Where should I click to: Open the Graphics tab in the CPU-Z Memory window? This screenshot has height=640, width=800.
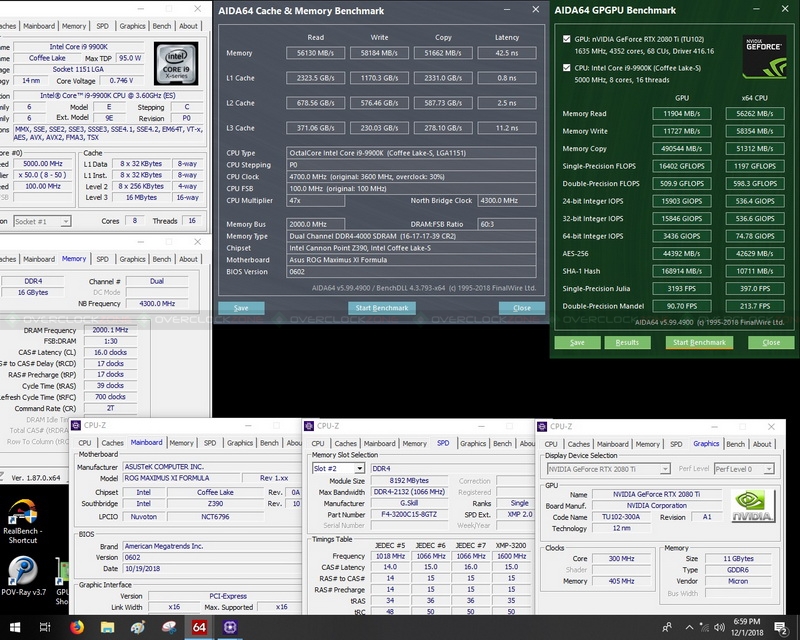pos(132,259)
